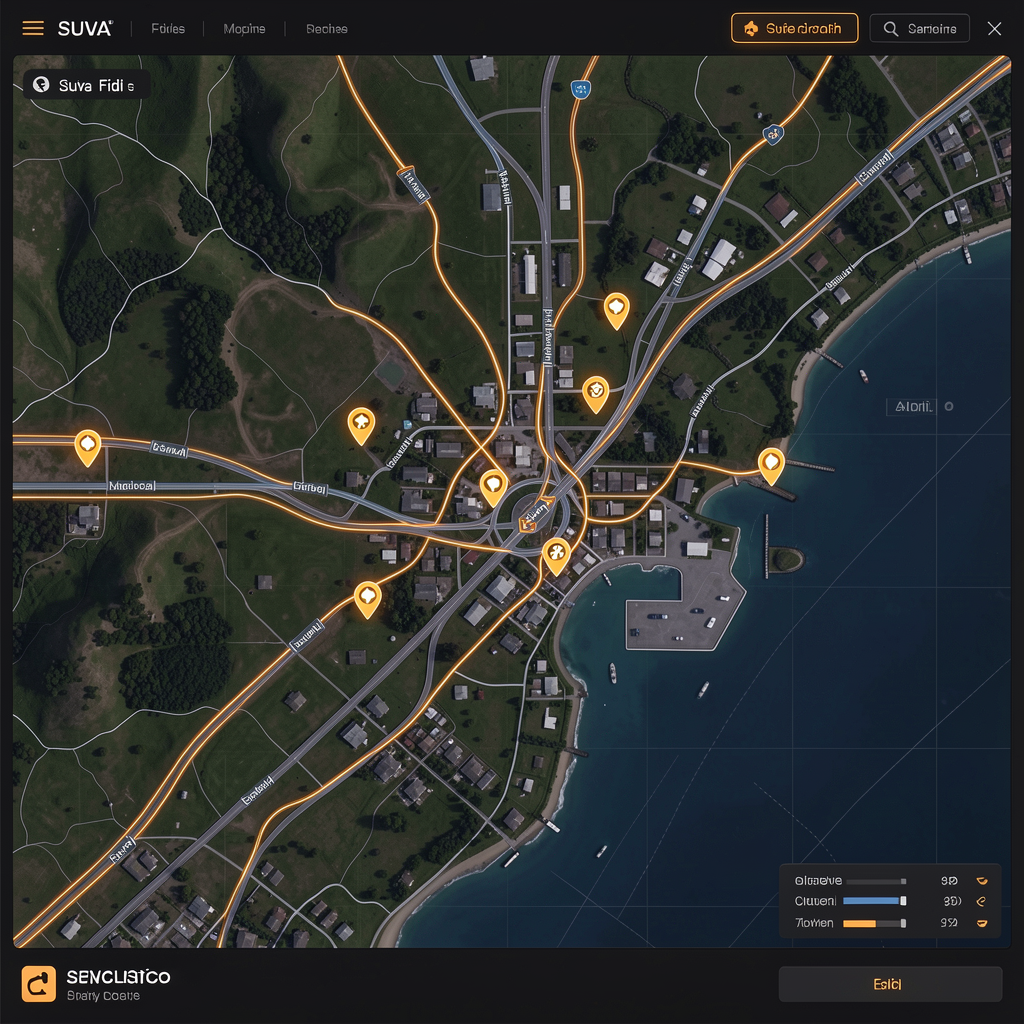This screenshot has height=1024, width=1024.
Task: Click the Ciuuenl row value
Action: click(952, 901)
